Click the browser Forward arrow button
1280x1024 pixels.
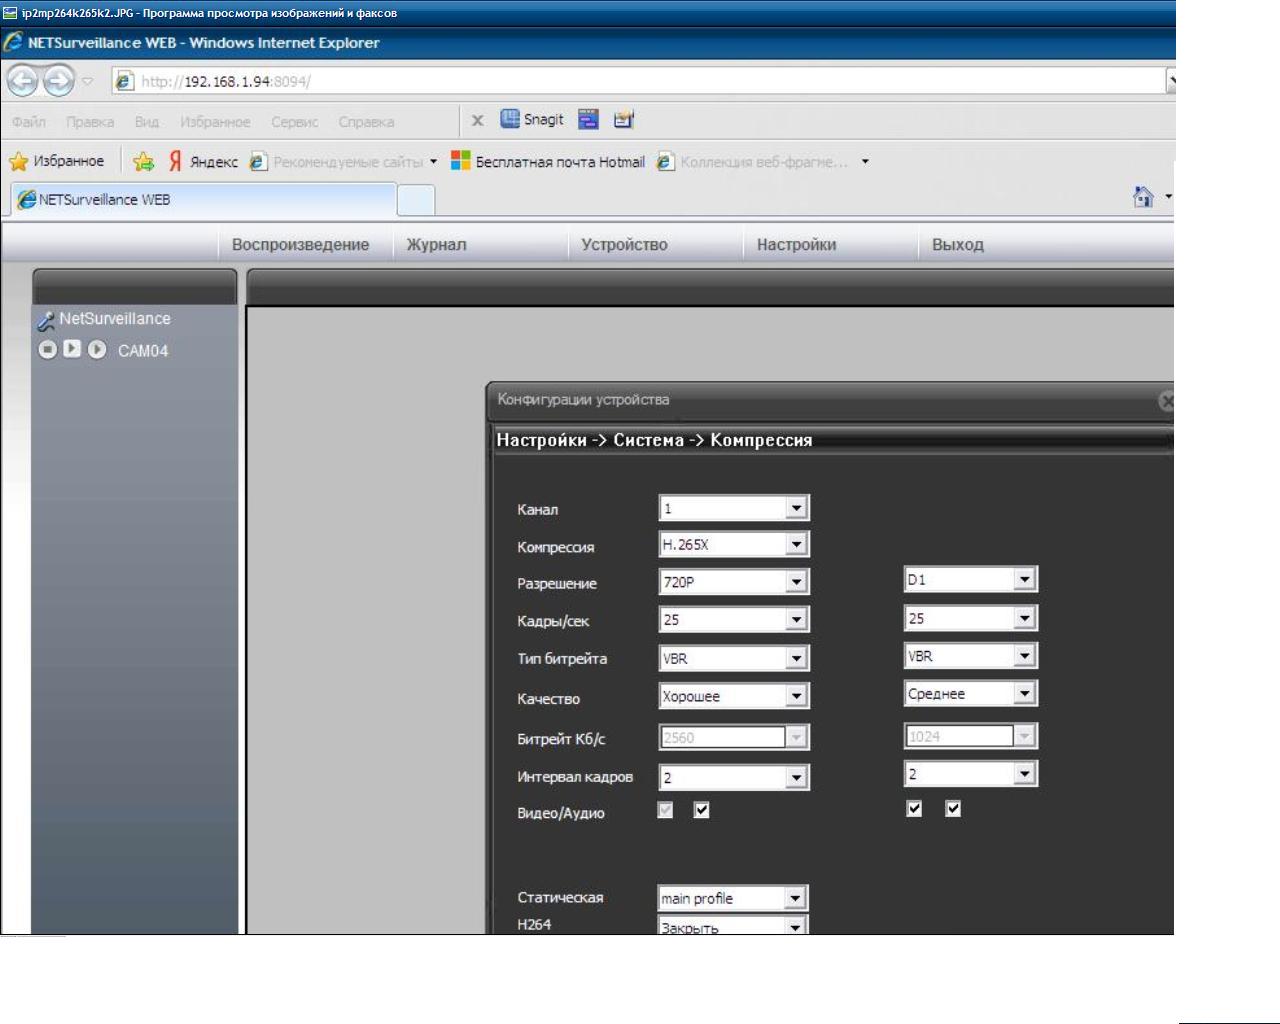coord(58,80)
